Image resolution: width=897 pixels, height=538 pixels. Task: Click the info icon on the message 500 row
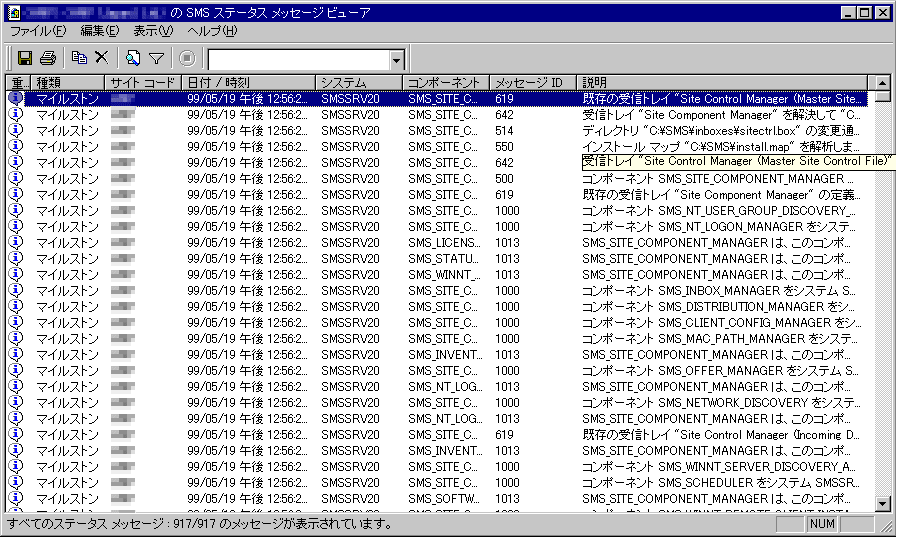pos(16,178)
